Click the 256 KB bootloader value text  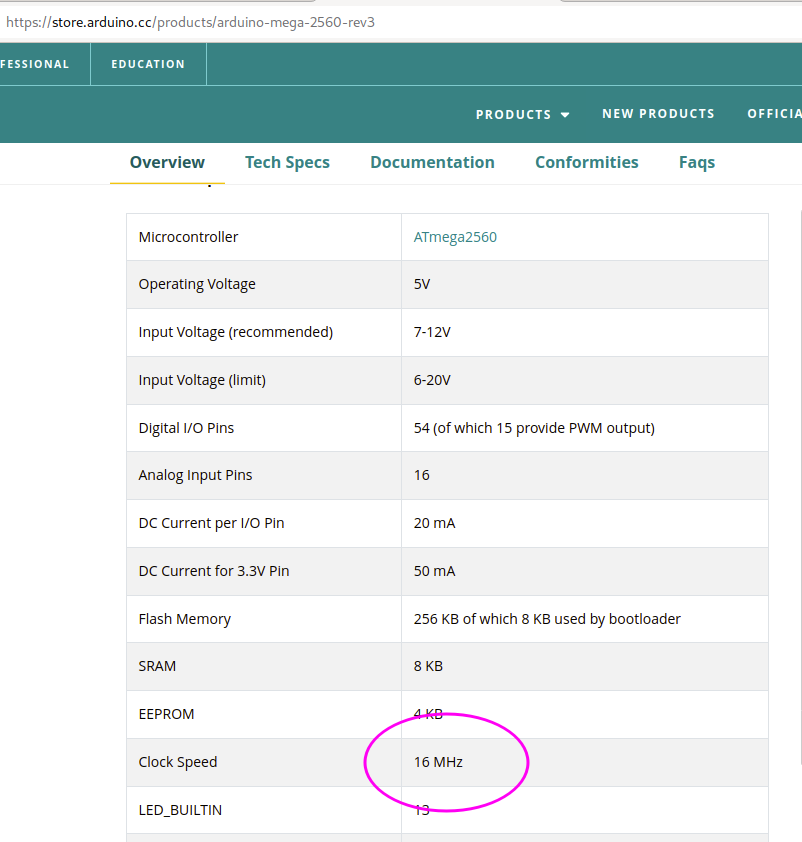click(x=547, y=619)
